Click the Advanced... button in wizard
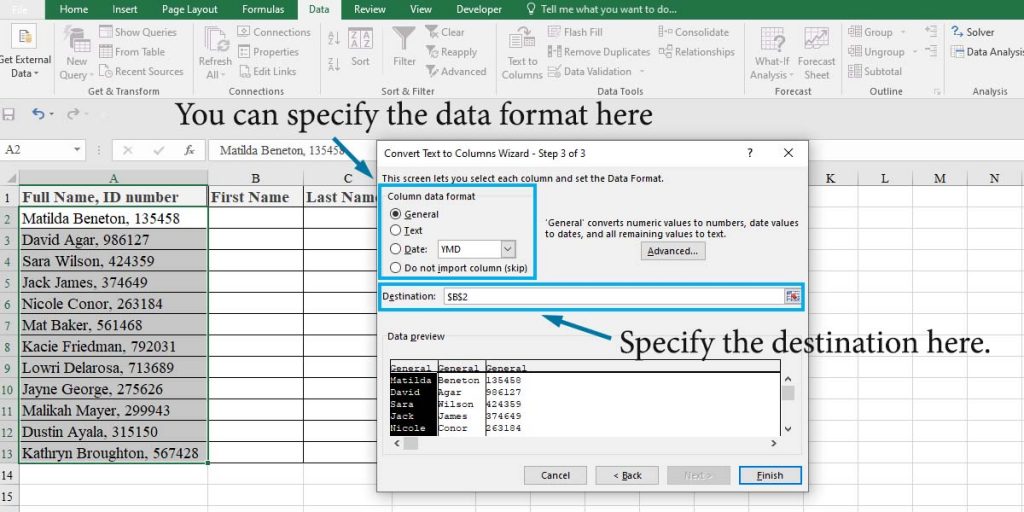 [673, 251]
